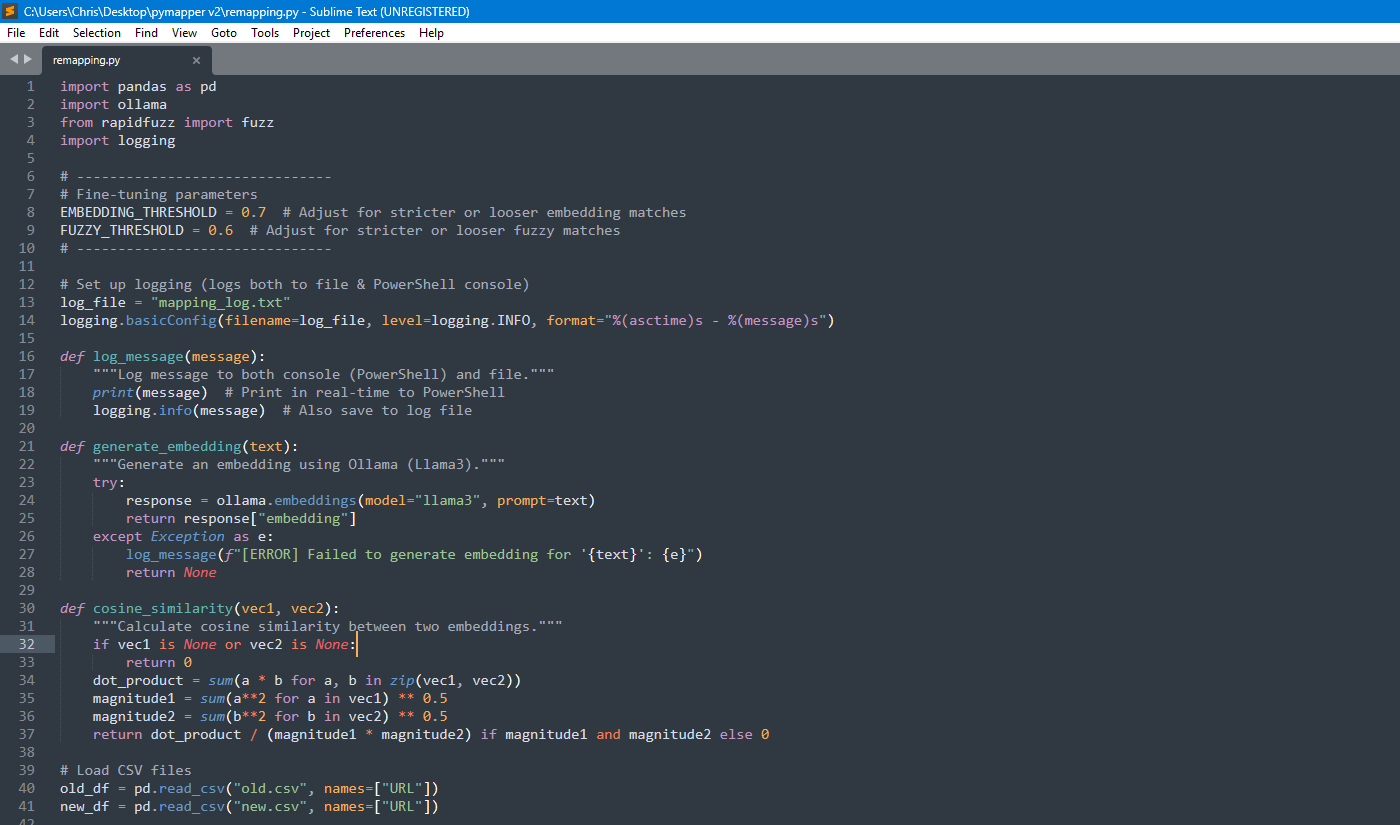The width and height of the screenshot is (1400, 825).
Task: Click 'rapidfuzz' in the import line
Action: tap(138, 122)
